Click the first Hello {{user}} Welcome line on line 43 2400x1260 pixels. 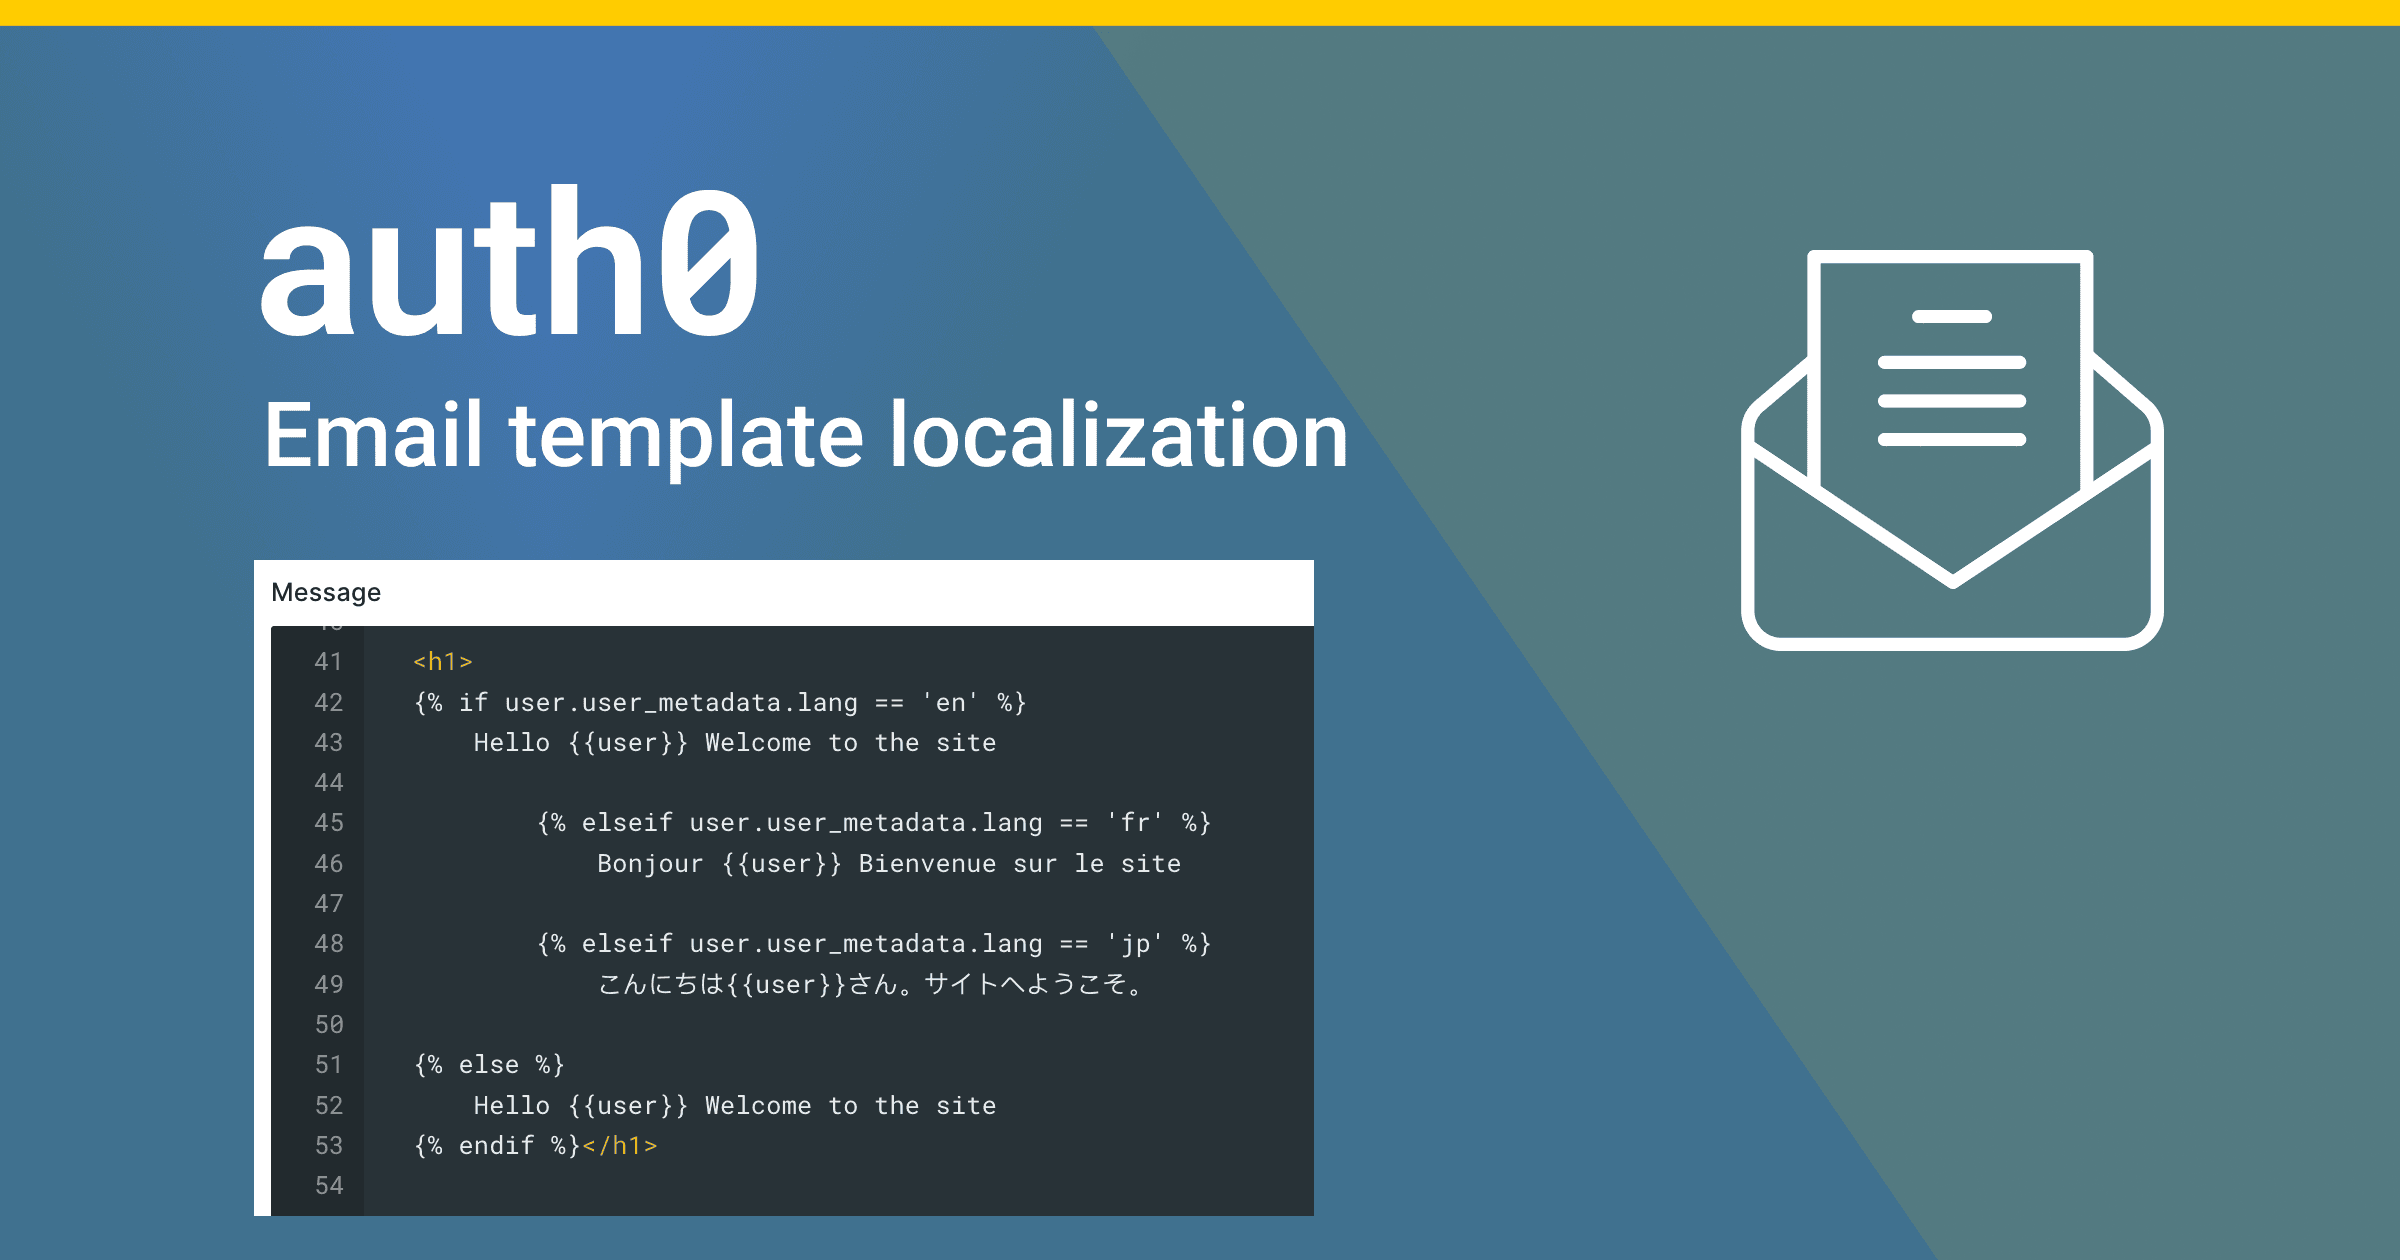click(x=734, y=743)
